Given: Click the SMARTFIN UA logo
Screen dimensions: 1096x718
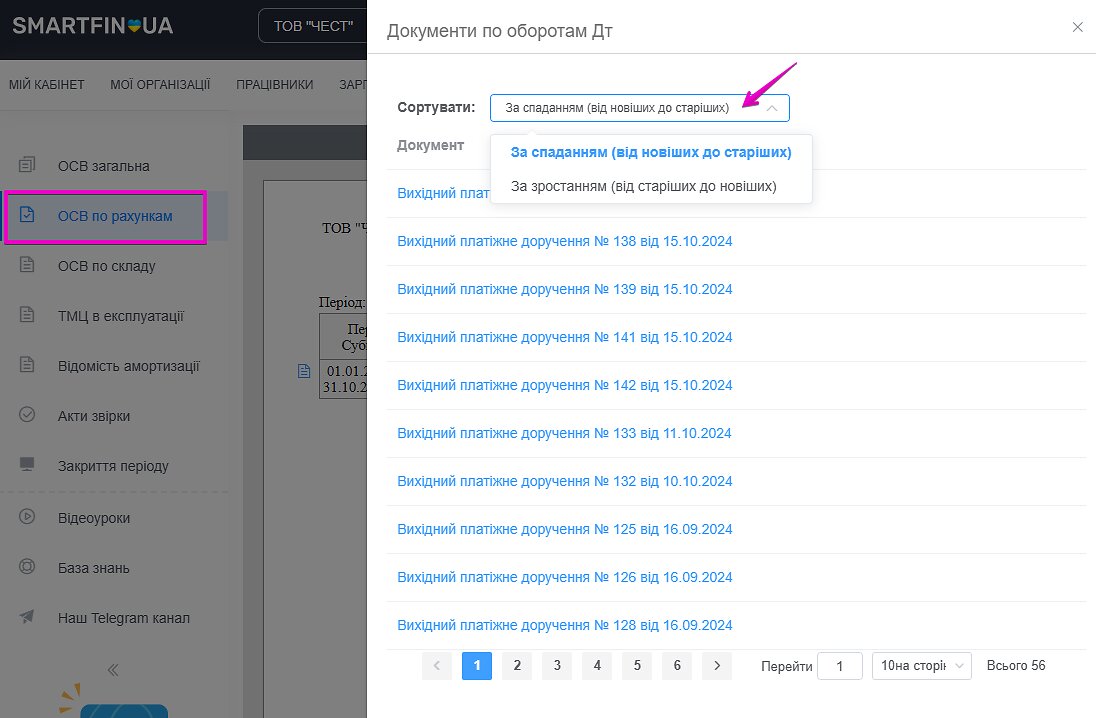Looking at the screenshot, I should click(x=93, y=26).
